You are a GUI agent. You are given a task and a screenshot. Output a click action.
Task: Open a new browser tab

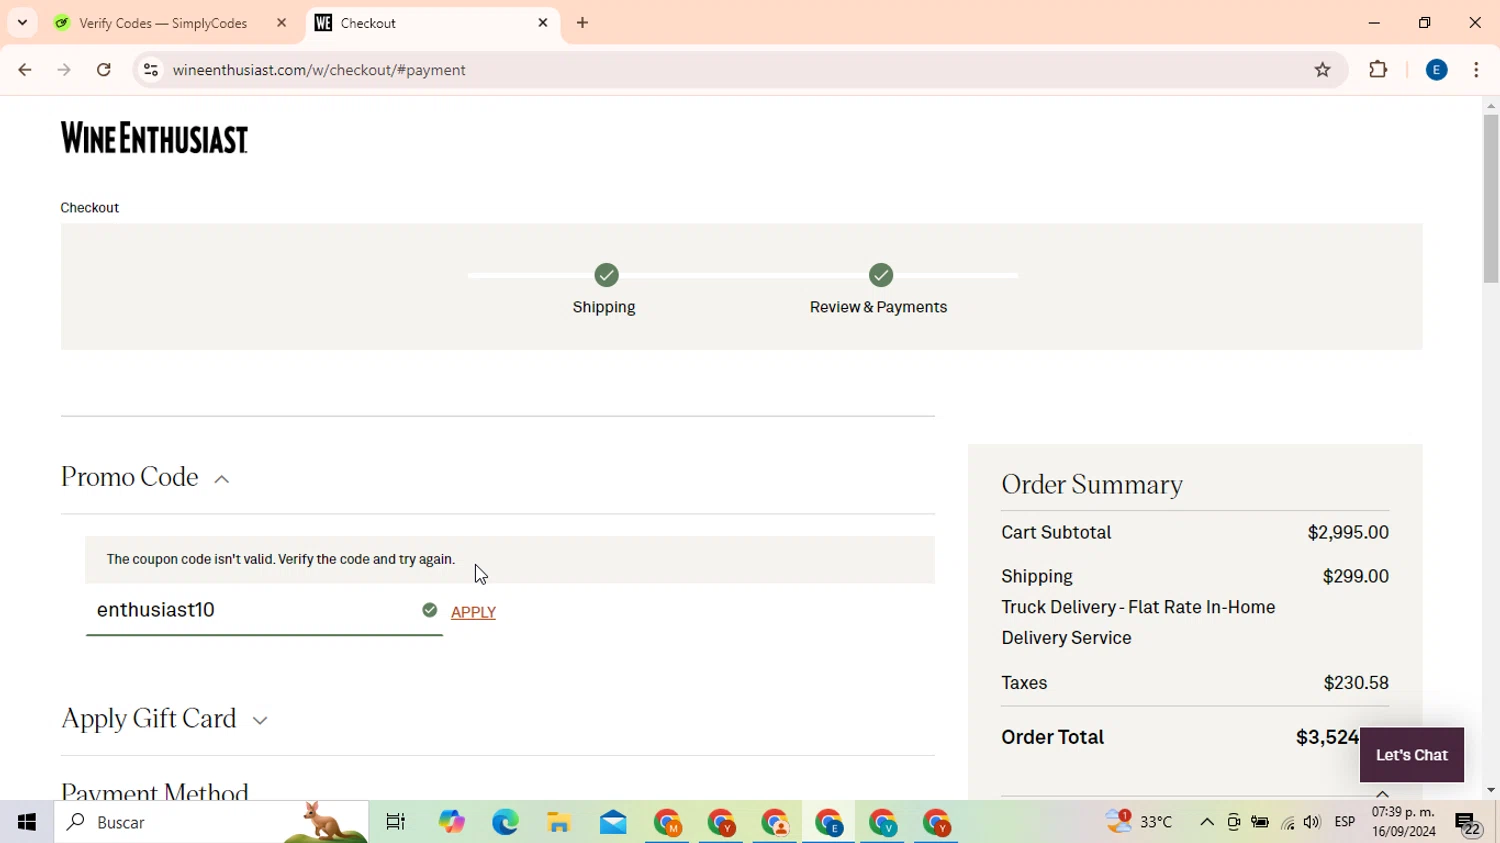(x=583, y=23)
